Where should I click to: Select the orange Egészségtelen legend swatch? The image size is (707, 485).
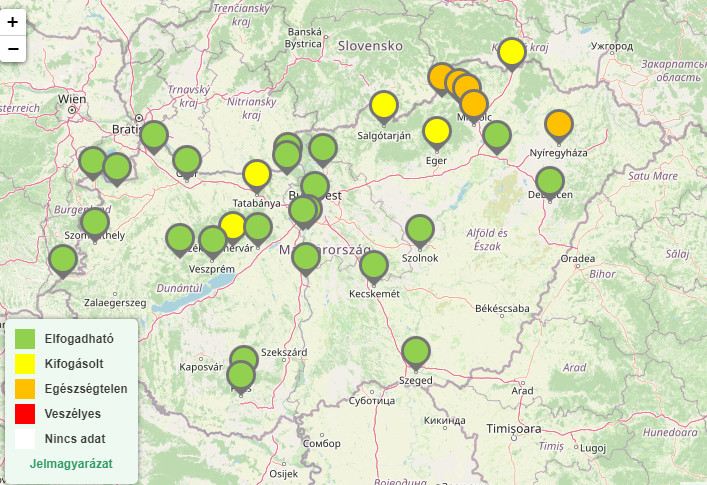pos(25,388)
